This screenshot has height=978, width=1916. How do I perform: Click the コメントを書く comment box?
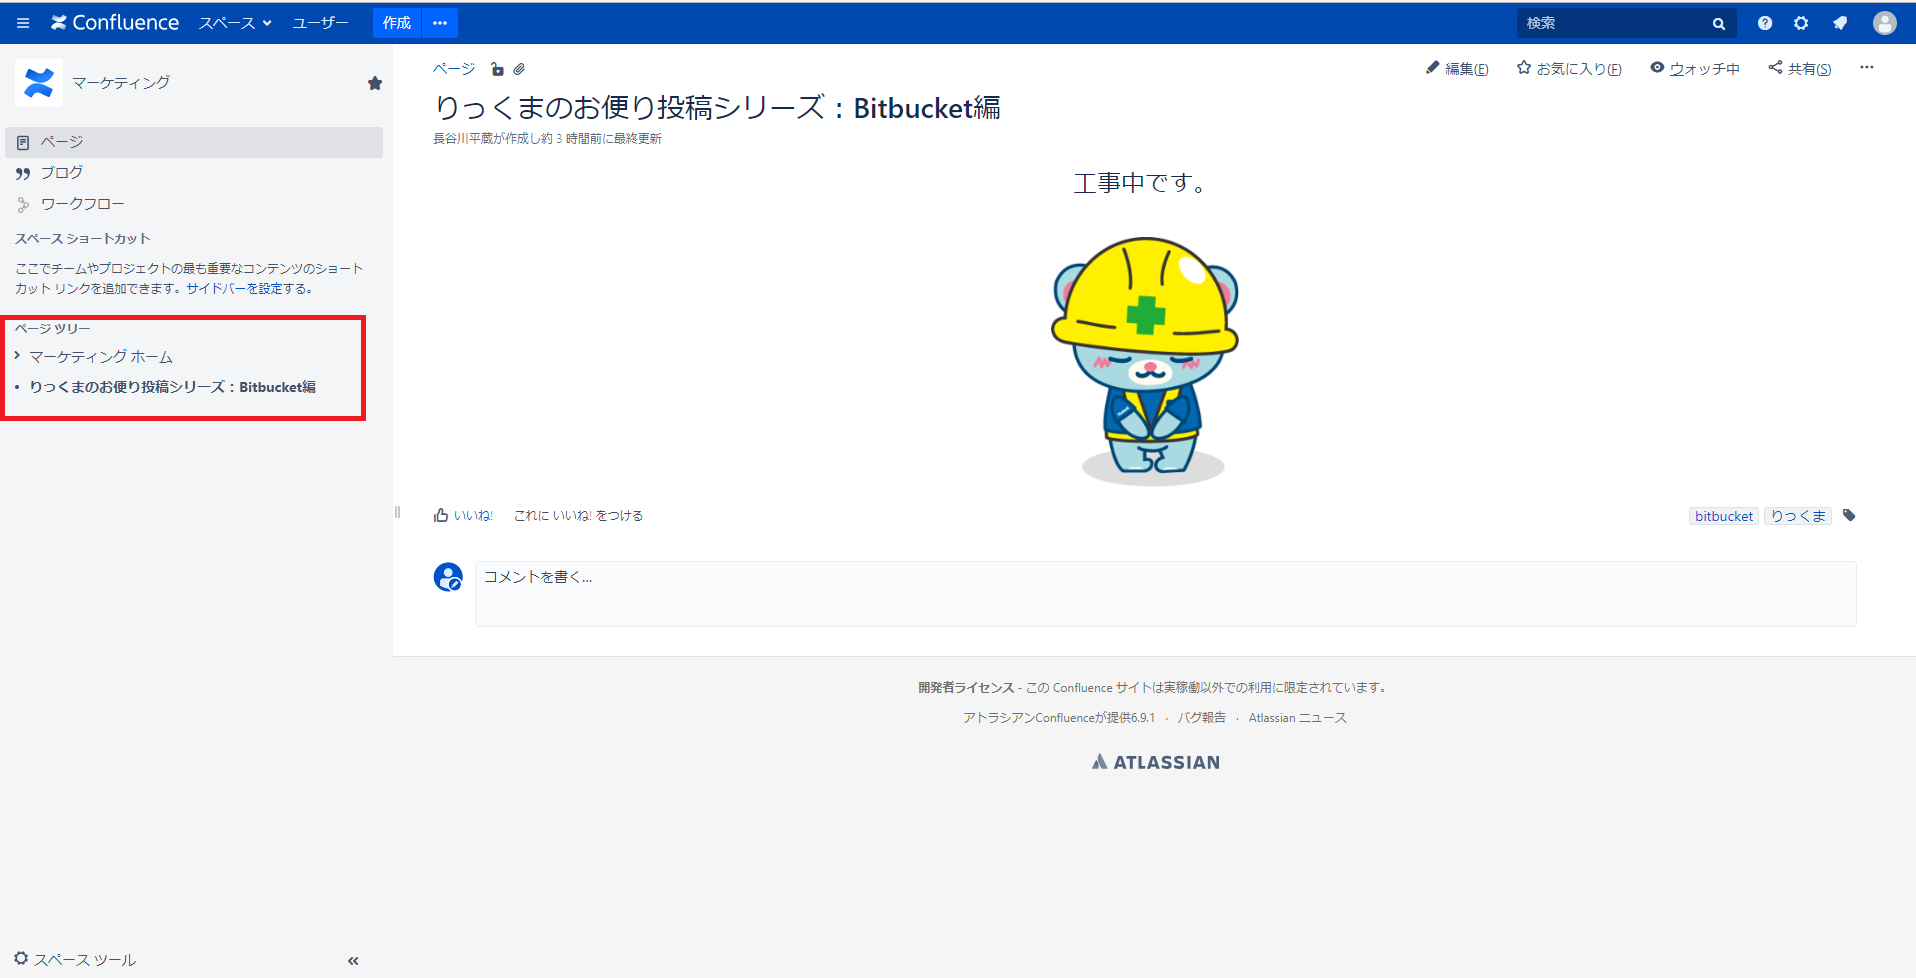pyautogui.click(x=1165, y=594)
